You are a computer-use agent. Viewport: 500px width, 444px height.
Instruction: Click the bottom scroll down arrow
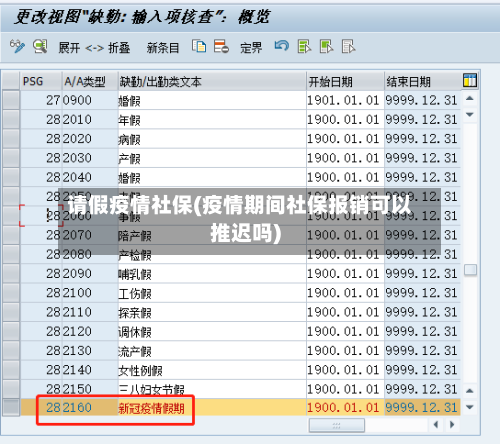click(x=470, y=407)
